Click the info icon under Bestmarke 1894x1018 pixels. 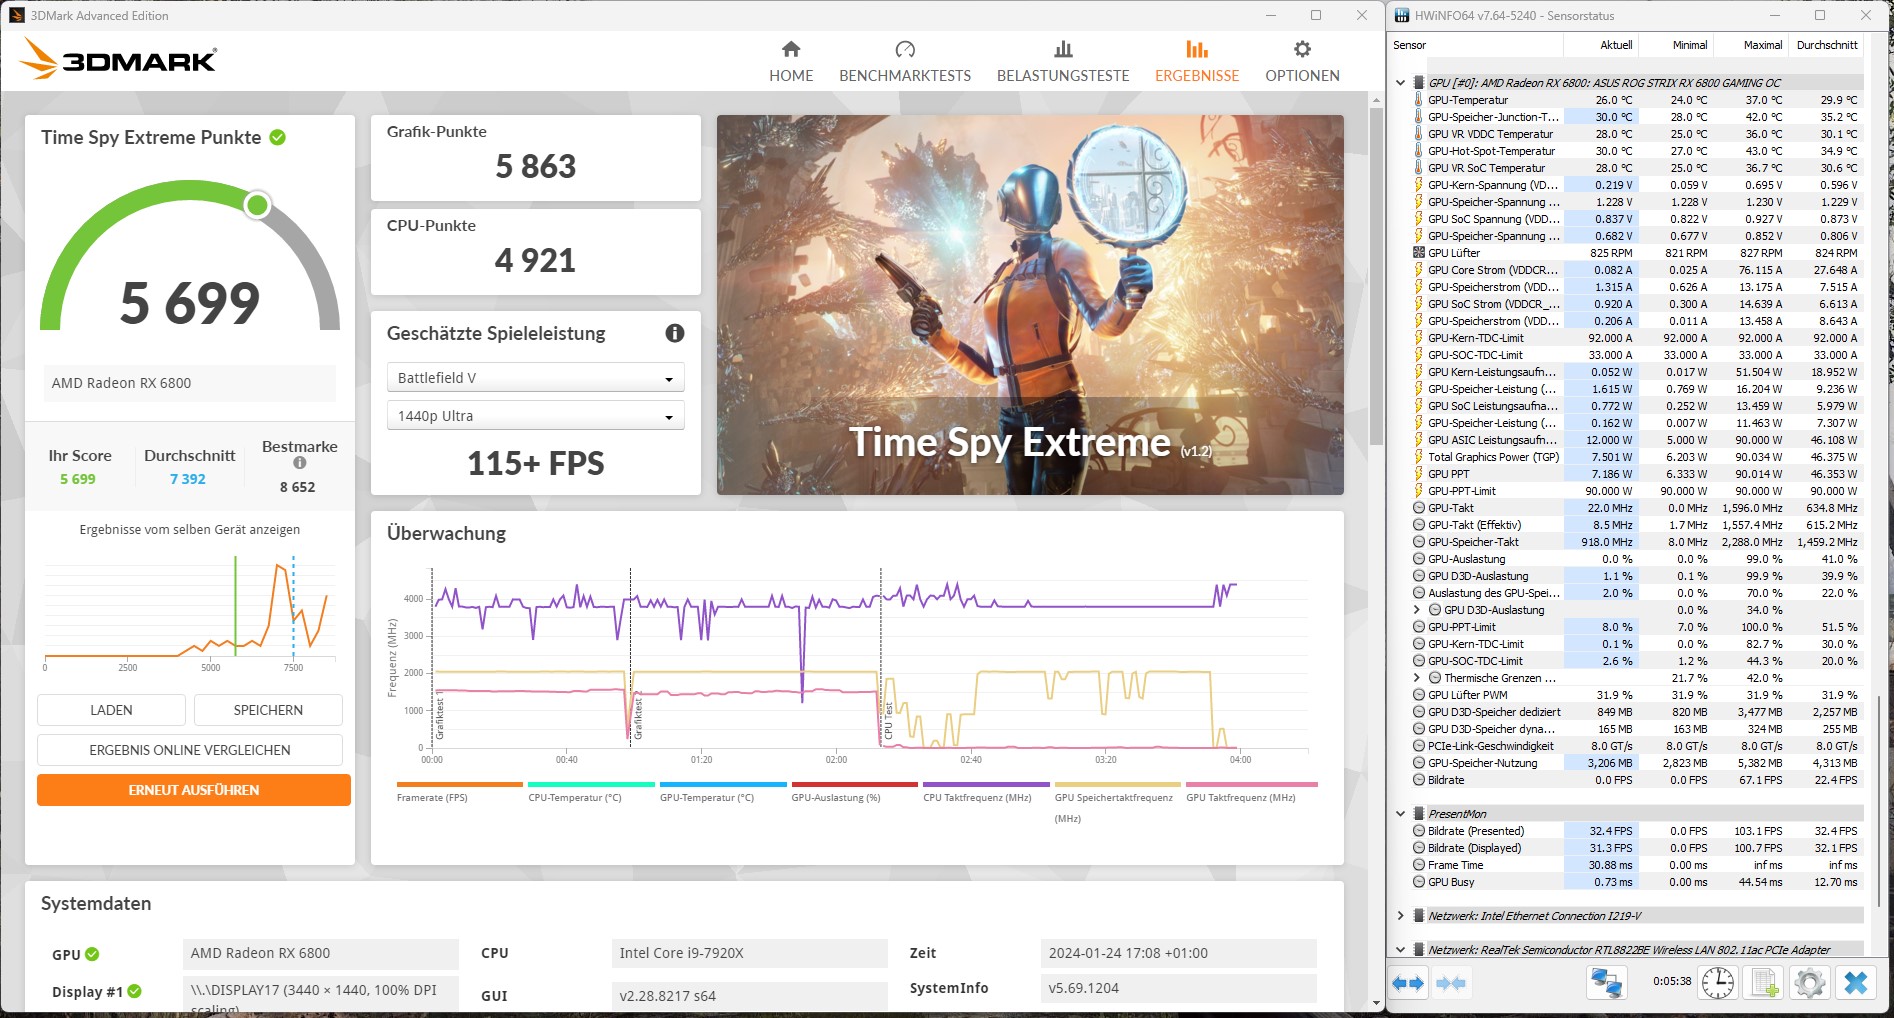tap(299, 463)
